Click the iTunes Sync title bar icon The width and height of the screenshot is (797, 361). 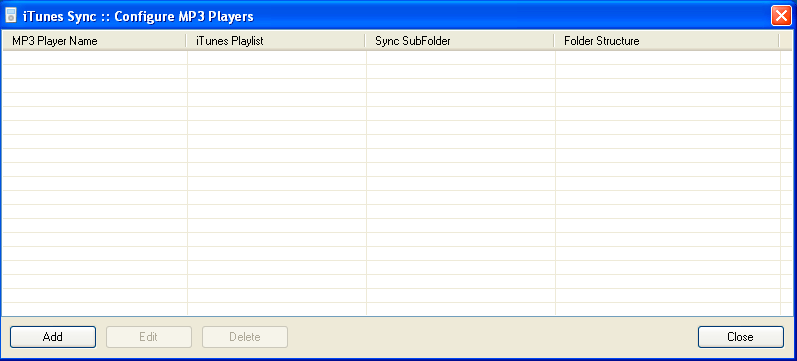click(11, 16)
